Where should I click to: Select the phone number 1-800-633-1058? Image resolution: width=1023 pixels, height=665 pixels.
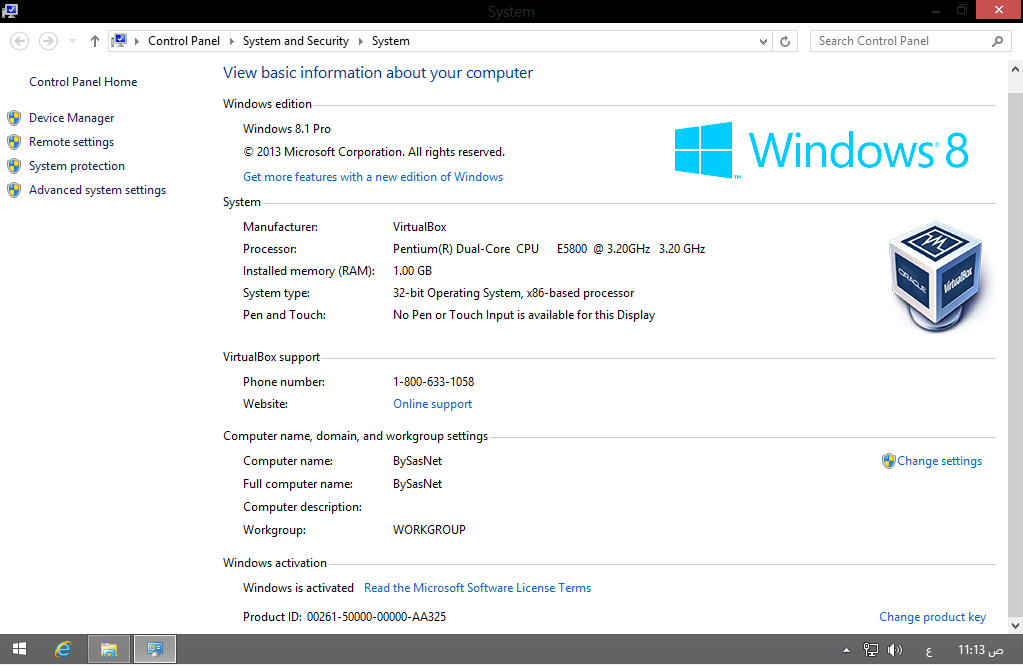(433, 382)
